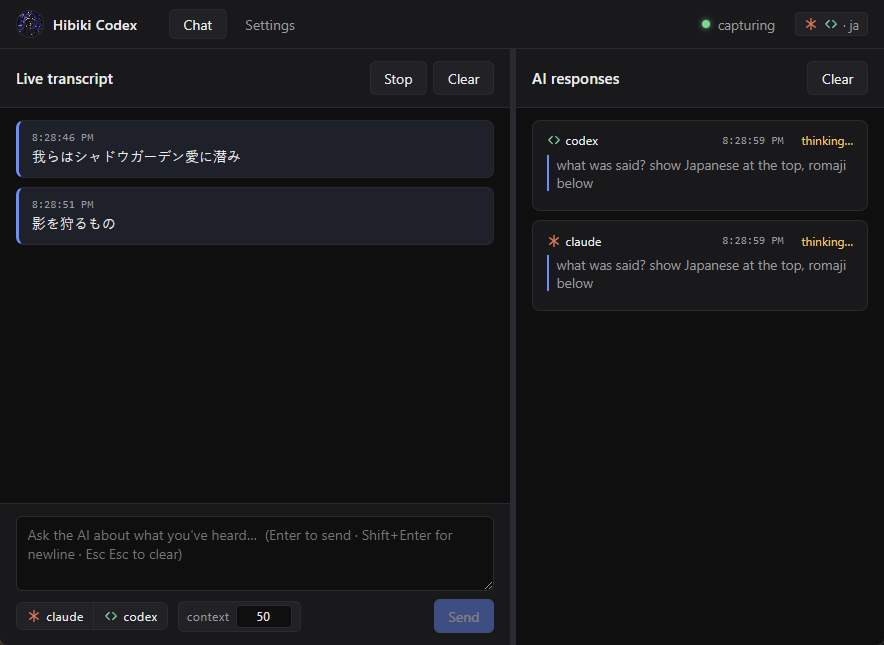Grab the textarea resize handle corner
Screen dimensions: 884x645
tap(488, 585)
